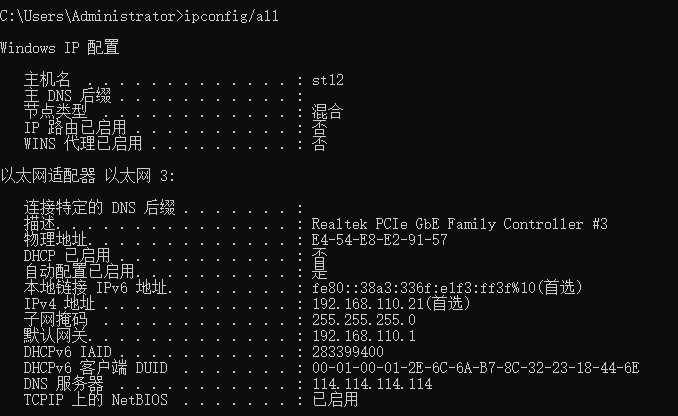Click the host name value st12
Image resolution: width=678 pixels, height=416 pixels.
pos(328,79)
